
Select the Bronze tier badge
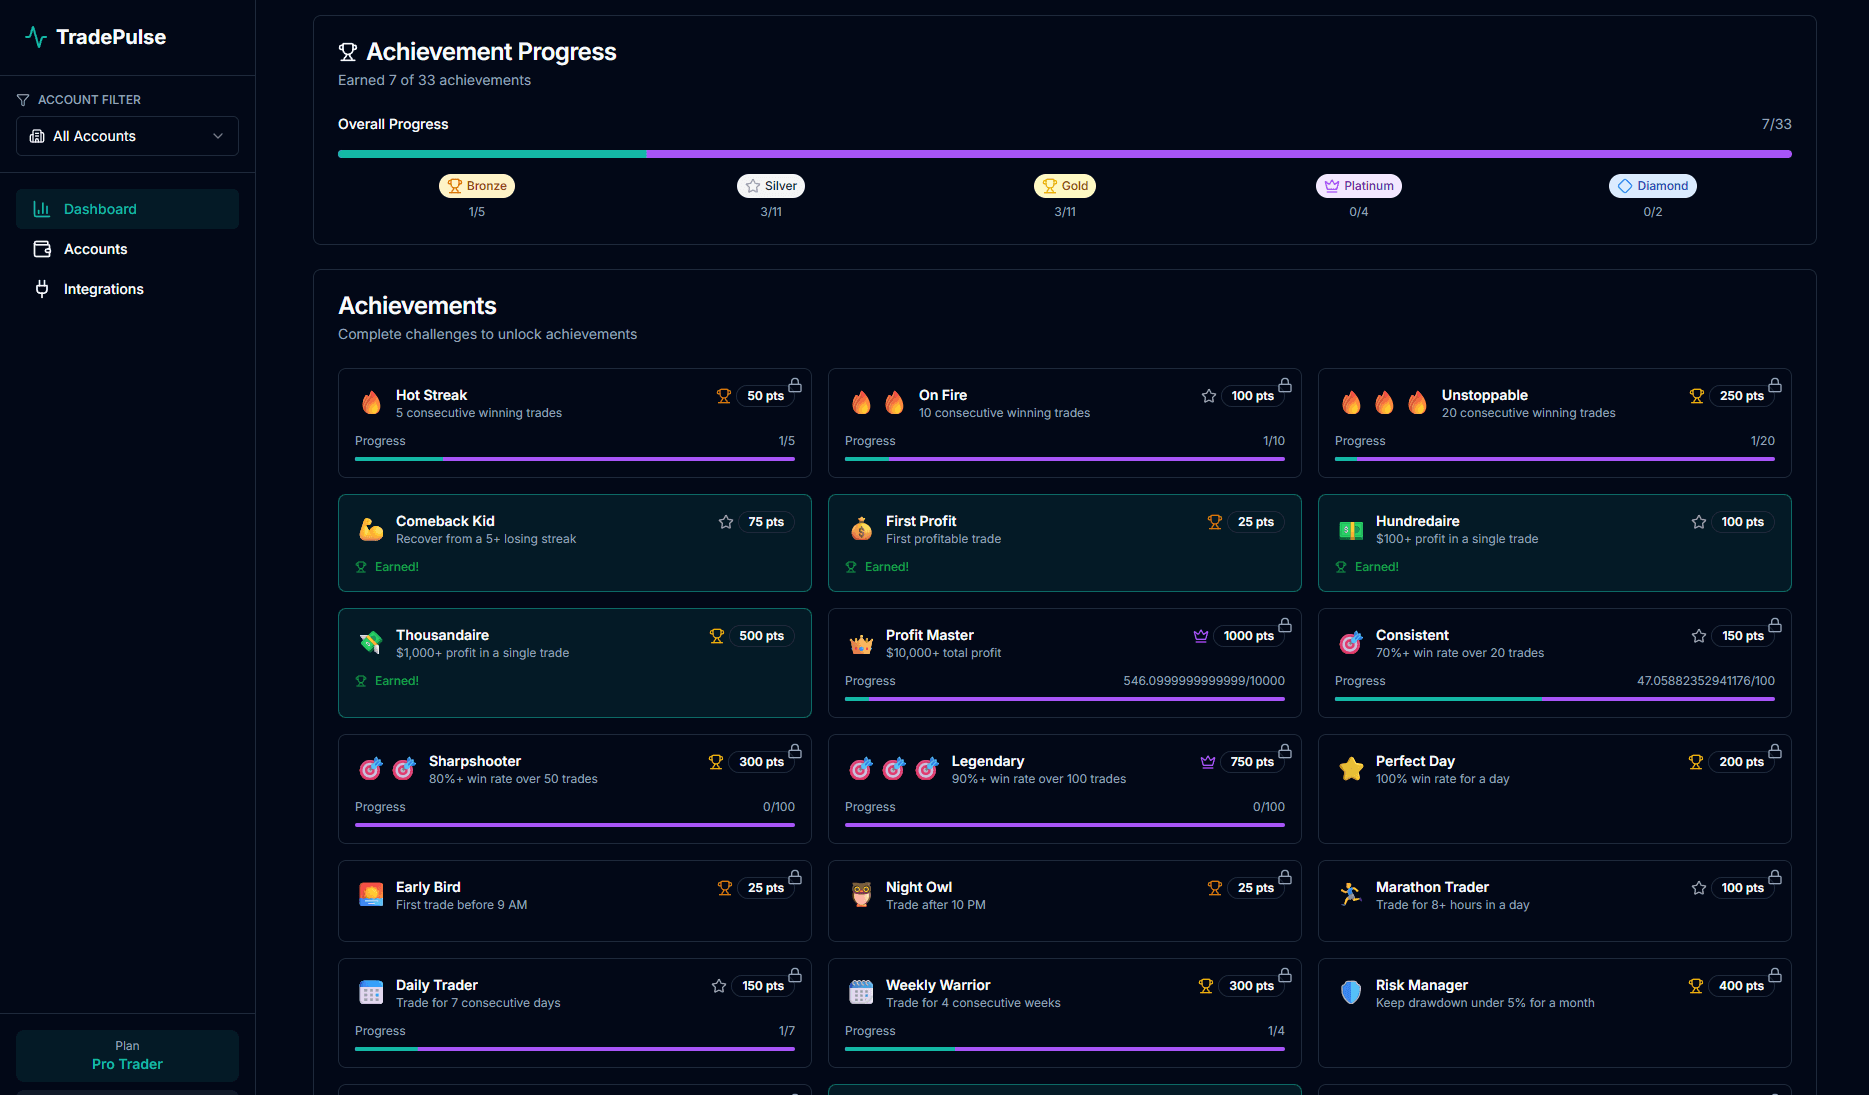[477, 186]
